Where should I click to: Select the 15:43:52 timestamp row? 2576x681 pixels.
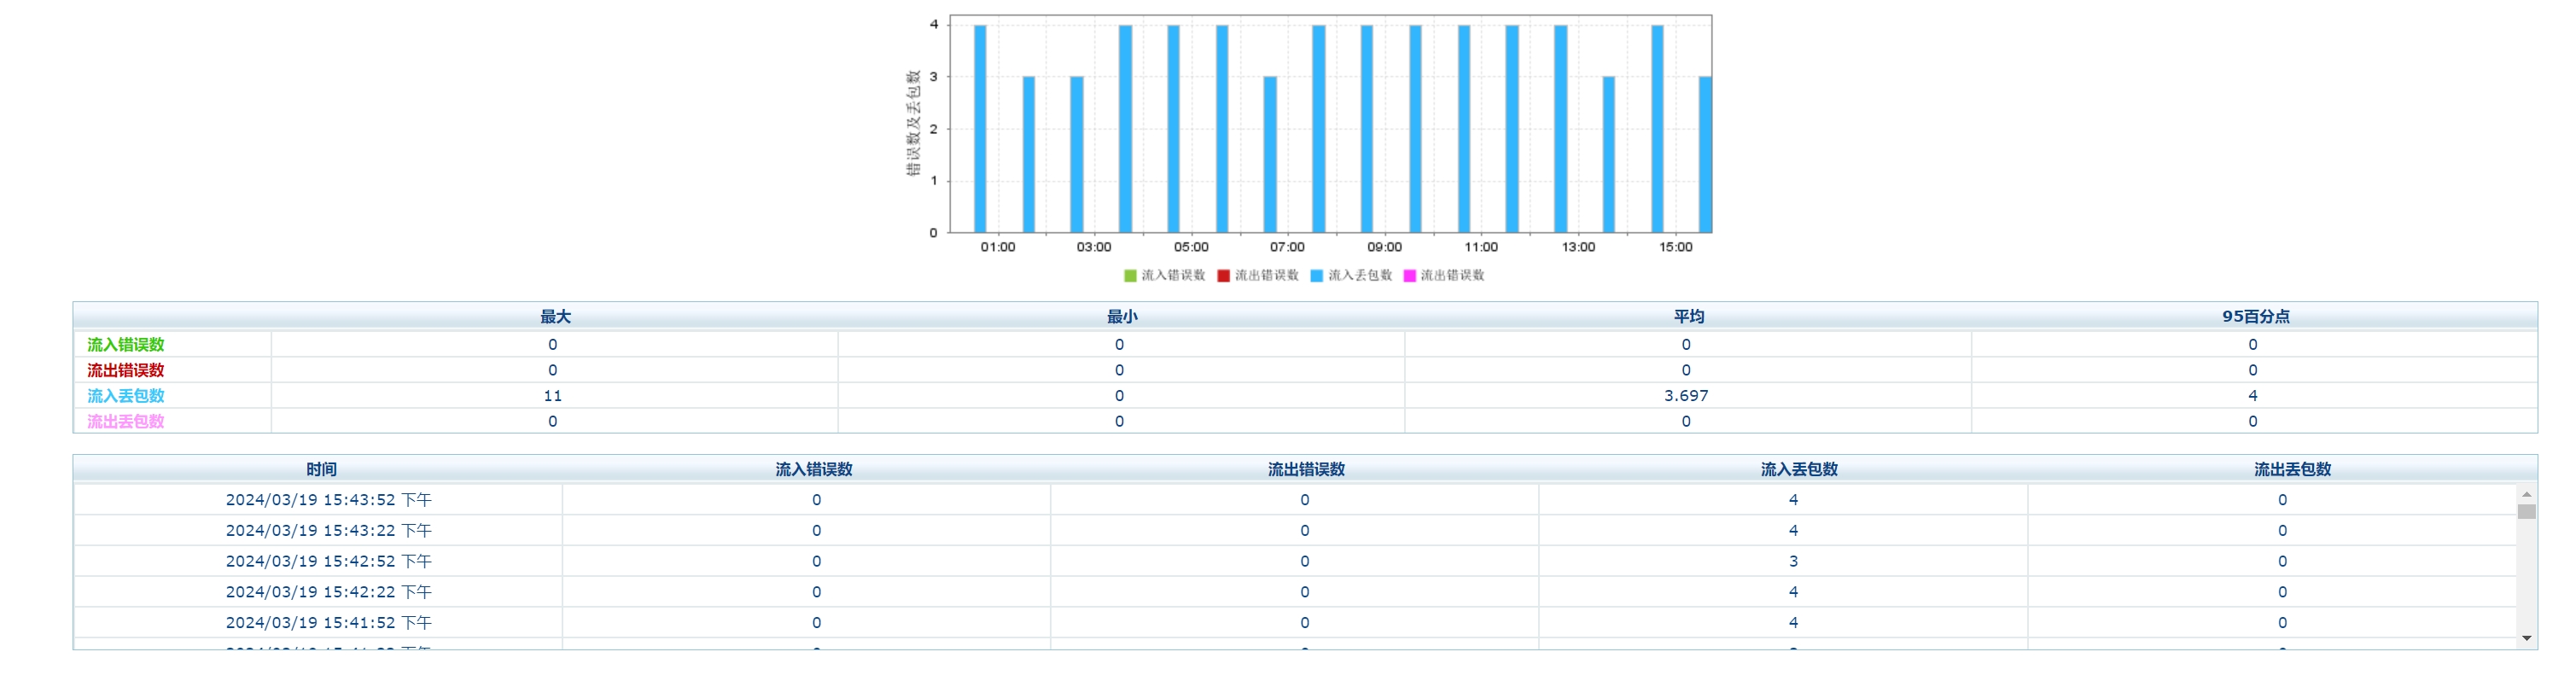[1295, 500]
